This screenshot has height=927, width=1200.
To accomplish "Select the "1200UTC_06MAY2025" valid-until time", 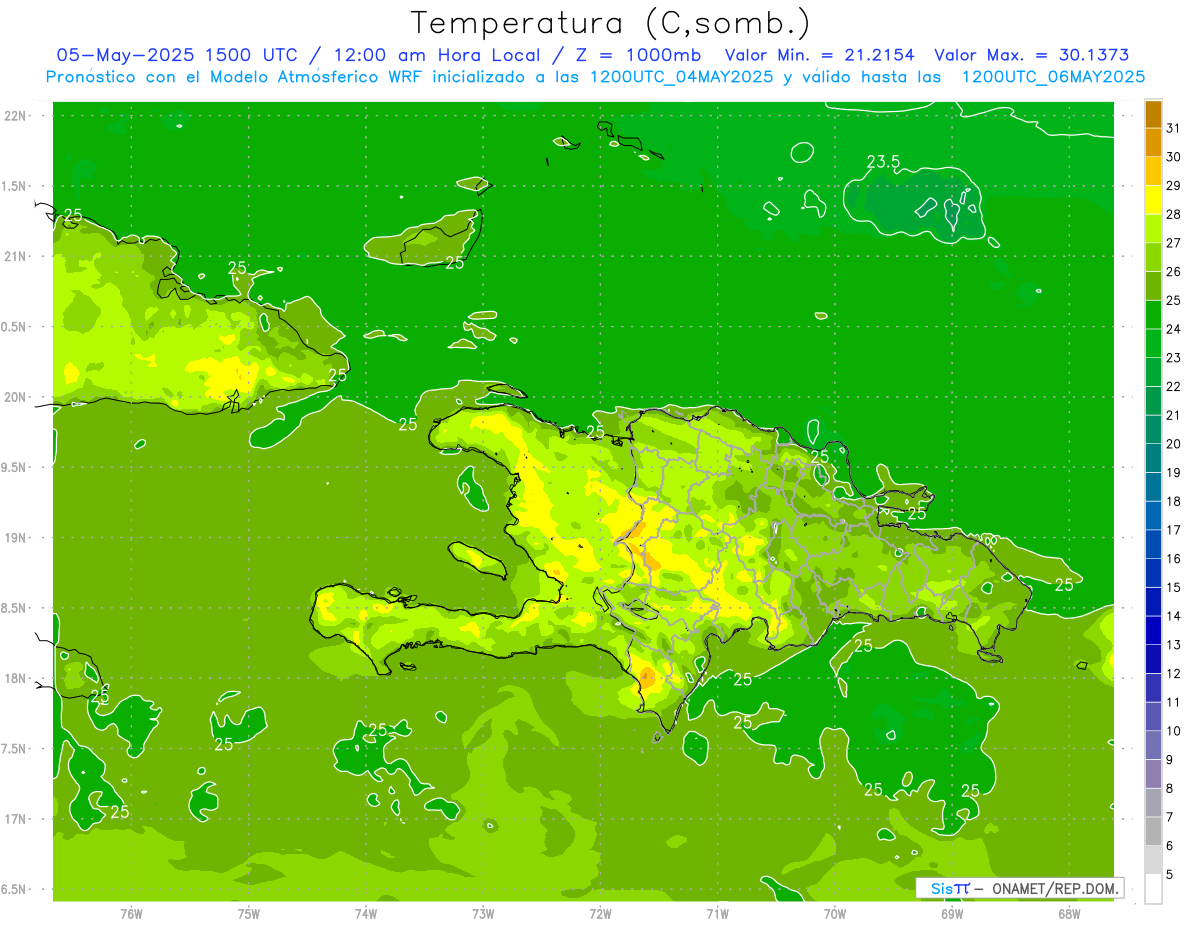I will [1053, 76].
